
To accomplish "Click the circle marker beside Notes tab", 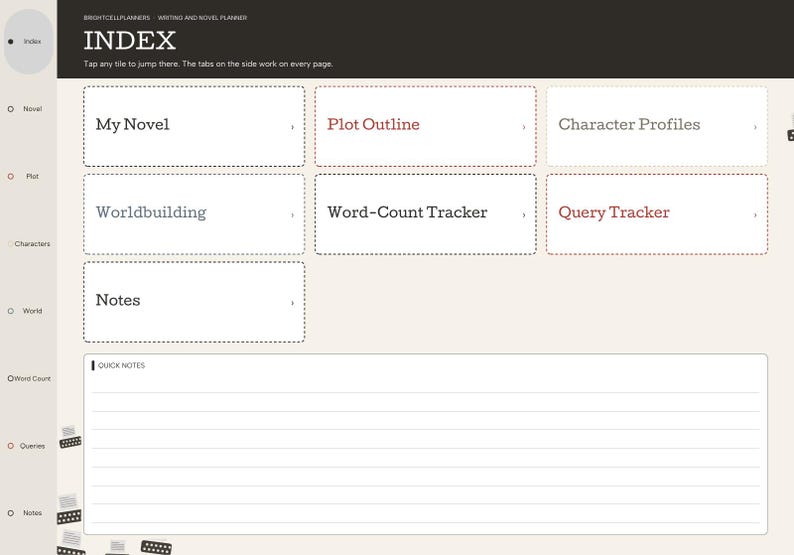I will 11,513.
